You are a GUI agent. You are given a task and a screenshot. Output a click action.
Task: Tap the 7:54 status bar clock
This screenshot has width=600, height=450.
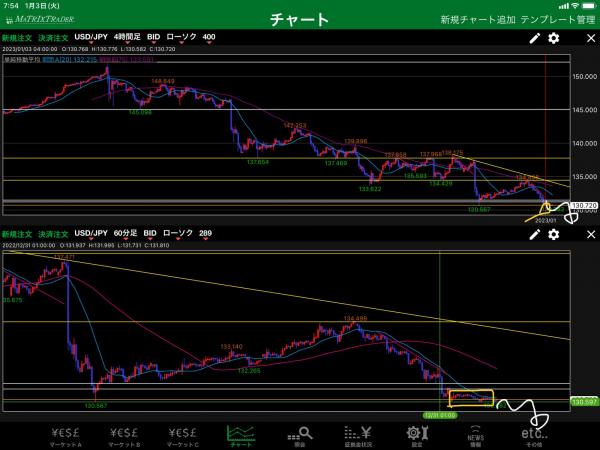pyautogui.click(x=11, y=6)
